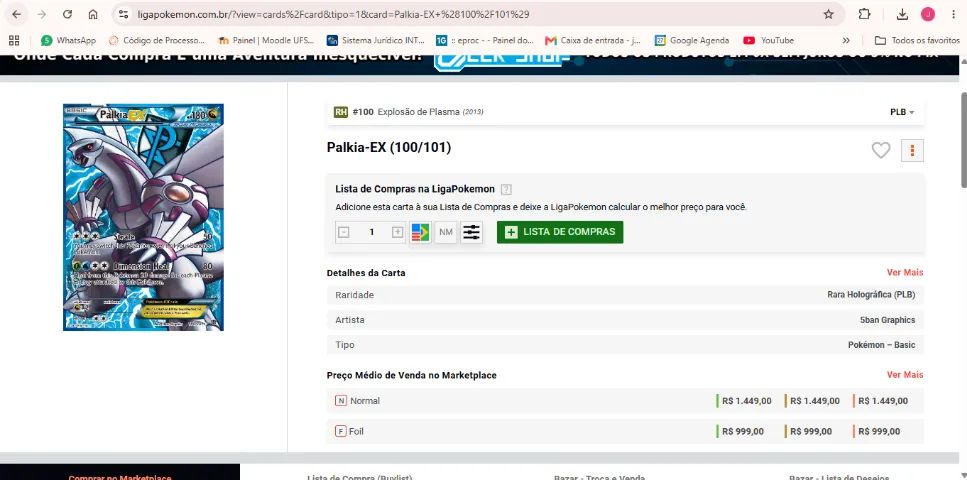967x480 pixels.
Task: Click Rara Holográfica (PLB) rarity
Action: pyautogui.click(x=871, y=295)
